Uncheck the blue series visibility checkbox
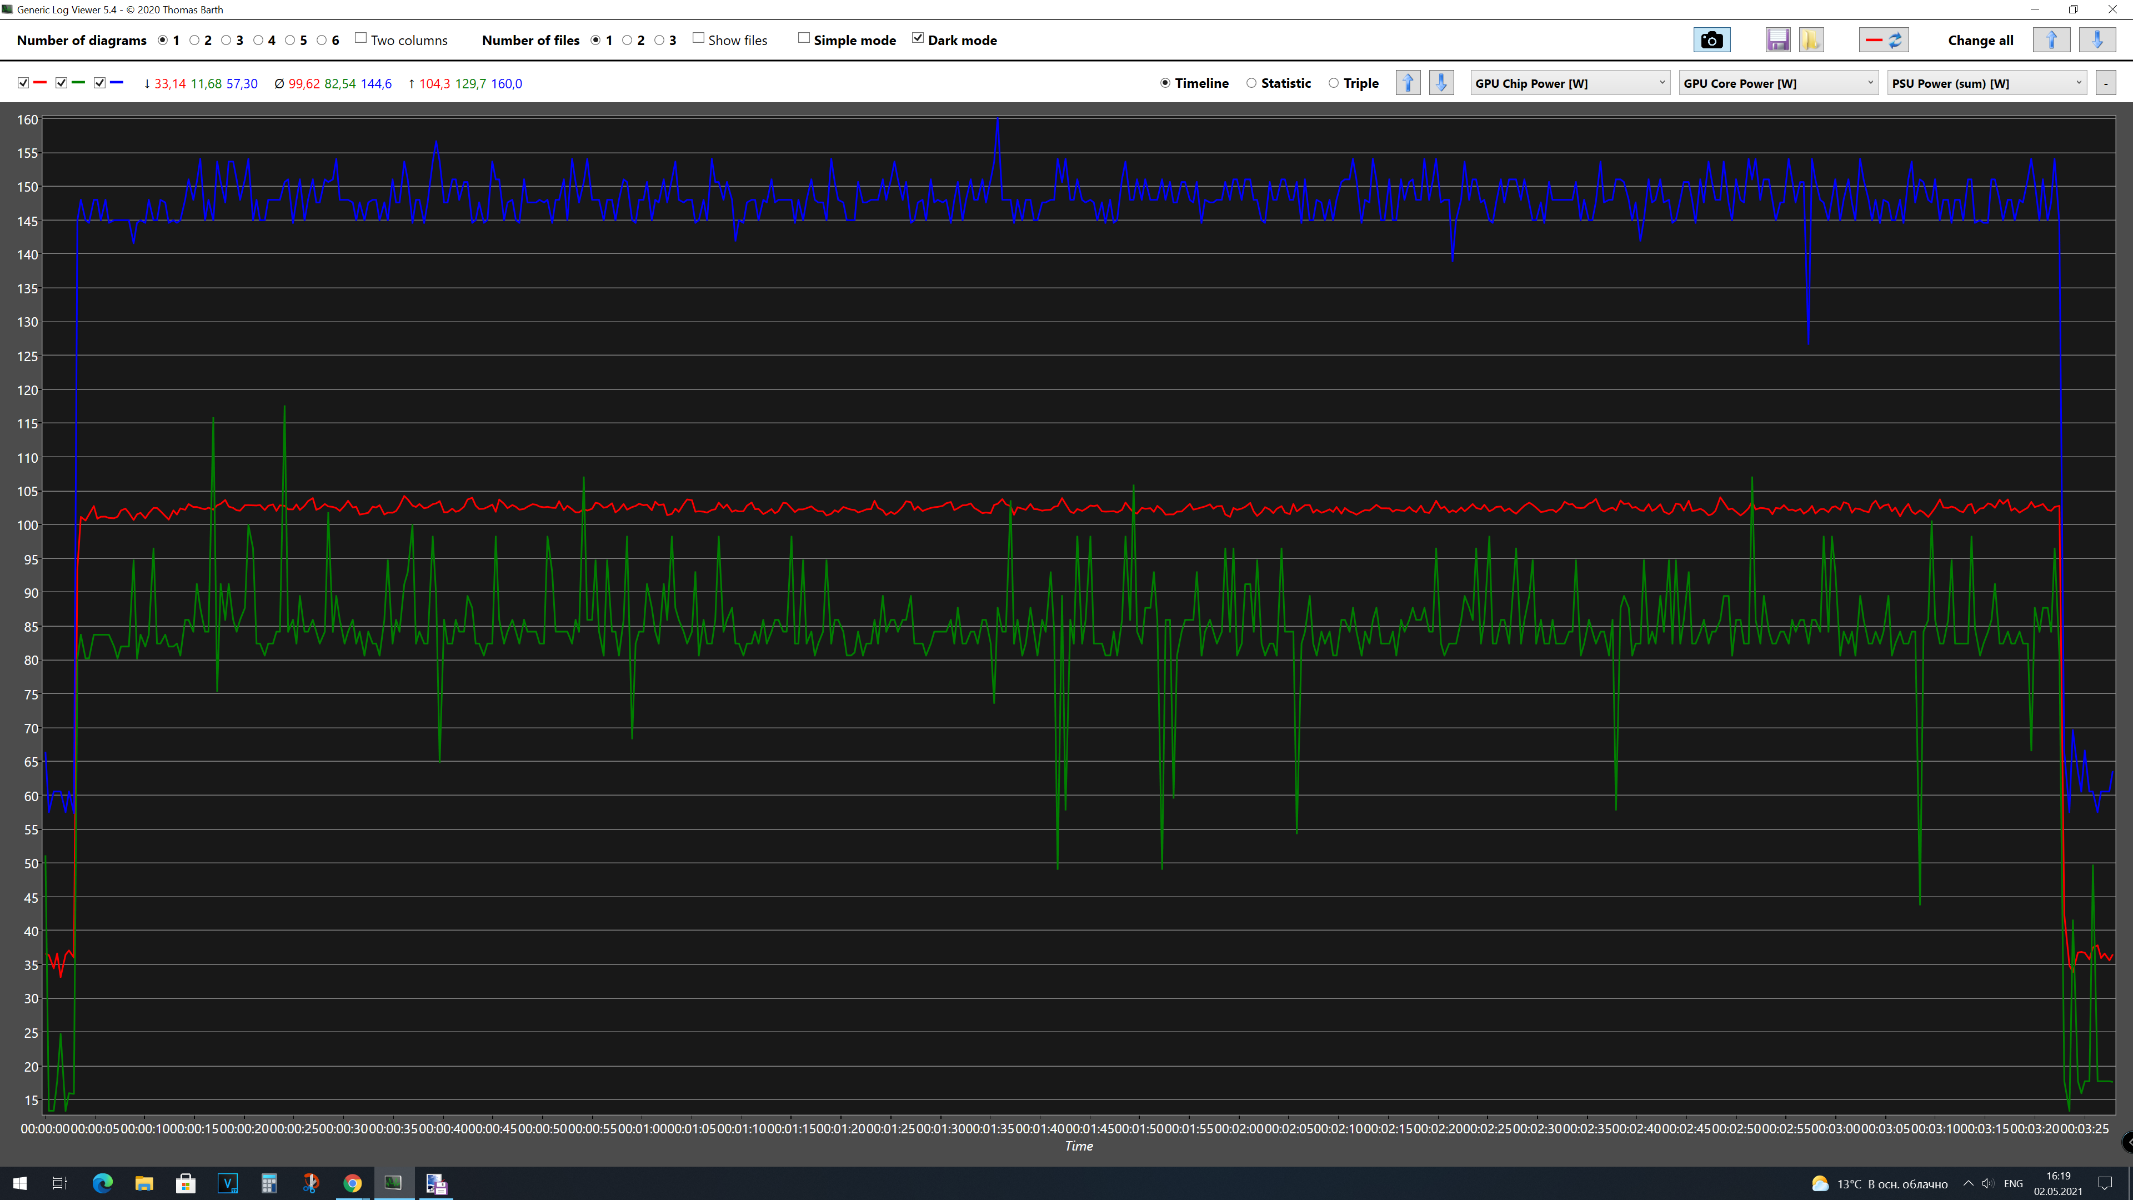2133x1200 pixels. [x=100, y=83]
